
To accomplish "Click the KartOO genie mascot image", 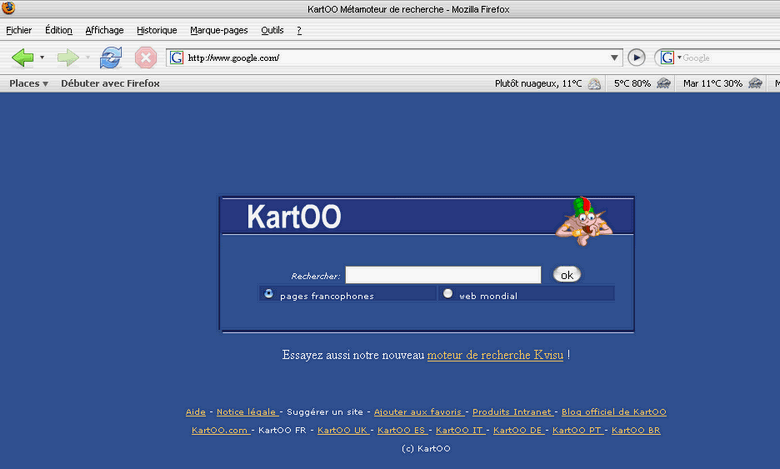I will click(x=584, y=221).
